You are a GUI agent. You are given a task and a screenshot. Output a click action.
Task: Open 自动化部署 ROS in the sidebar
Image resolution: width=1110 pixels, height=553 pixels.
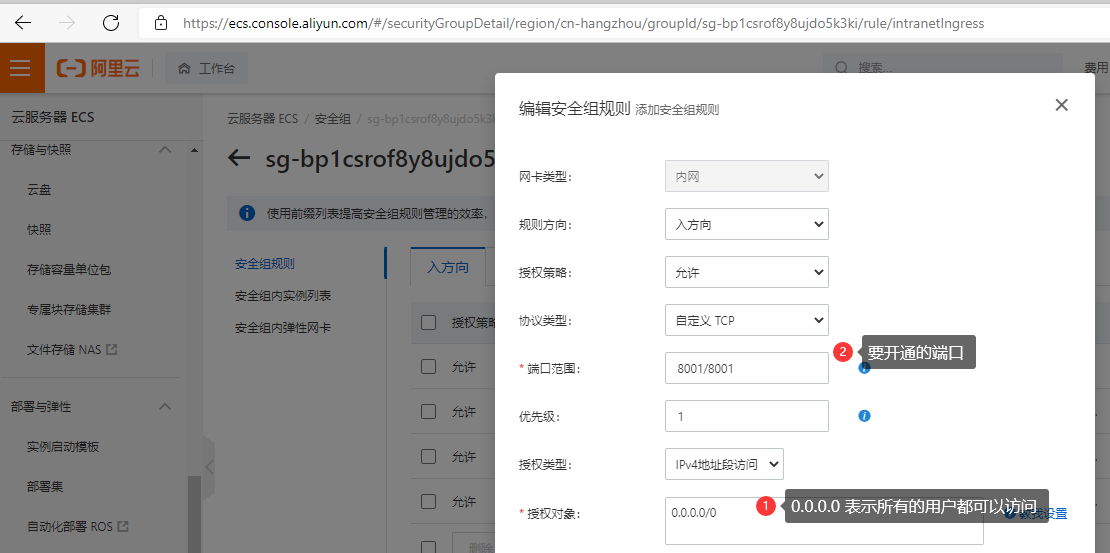pos(70,526)
